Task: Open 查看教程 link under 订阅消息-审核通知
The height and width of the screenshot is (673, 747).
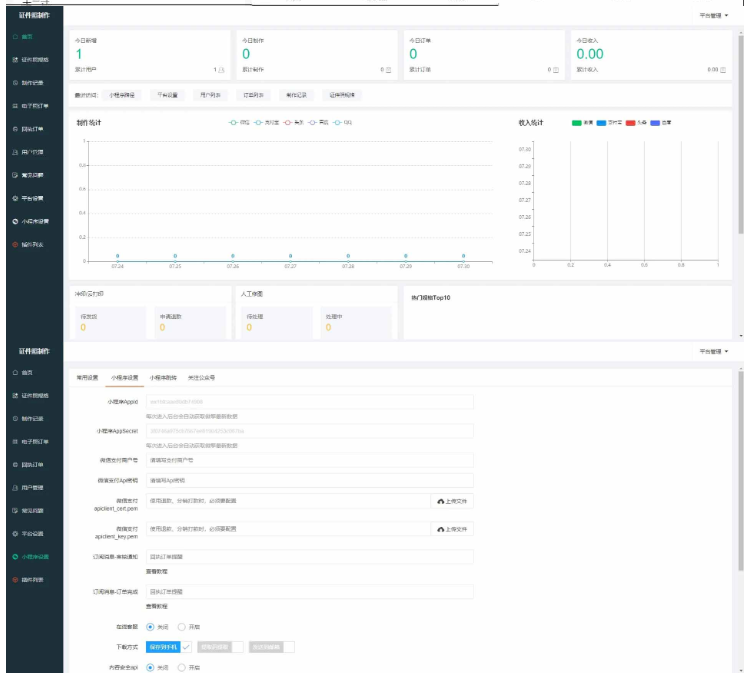Action: [157, 570]
